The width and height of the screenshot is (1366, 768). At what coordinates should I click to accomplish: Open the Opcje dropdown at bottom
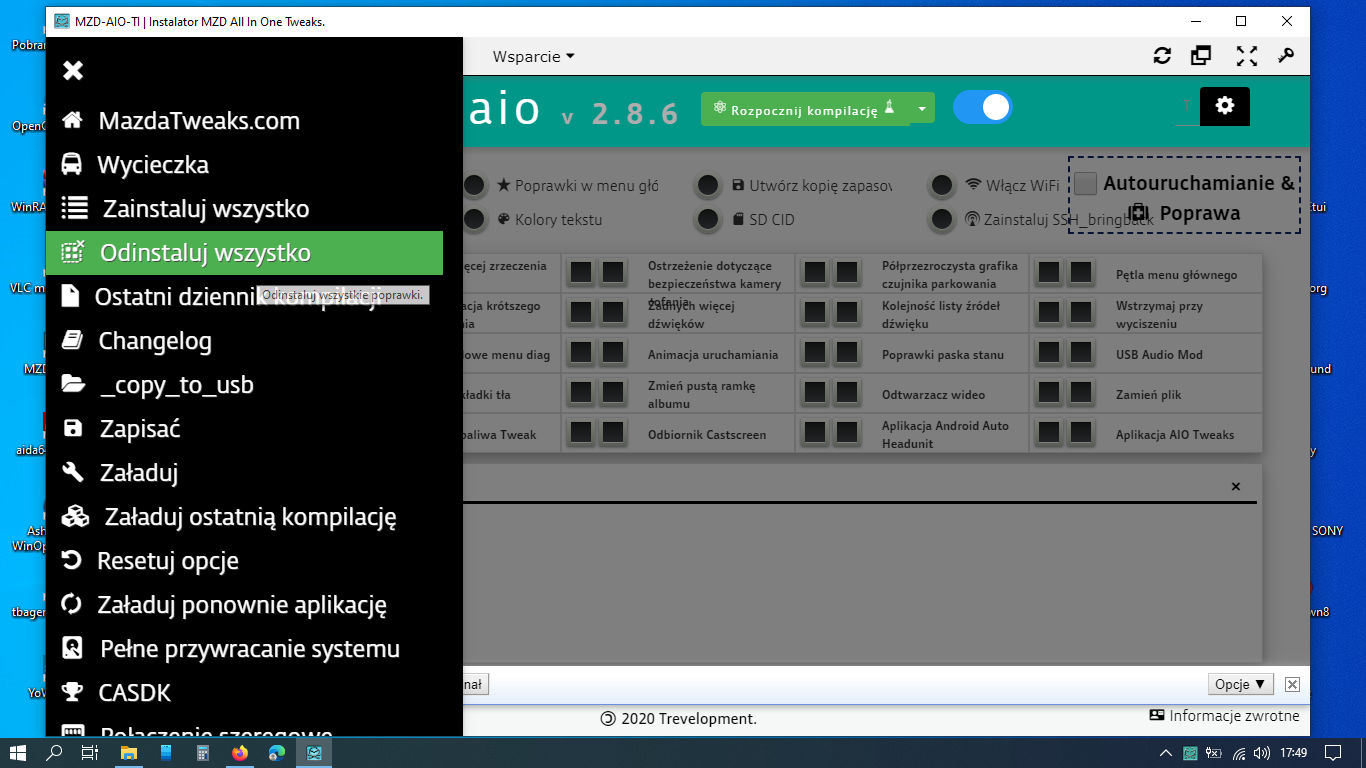pos(1241,685)
